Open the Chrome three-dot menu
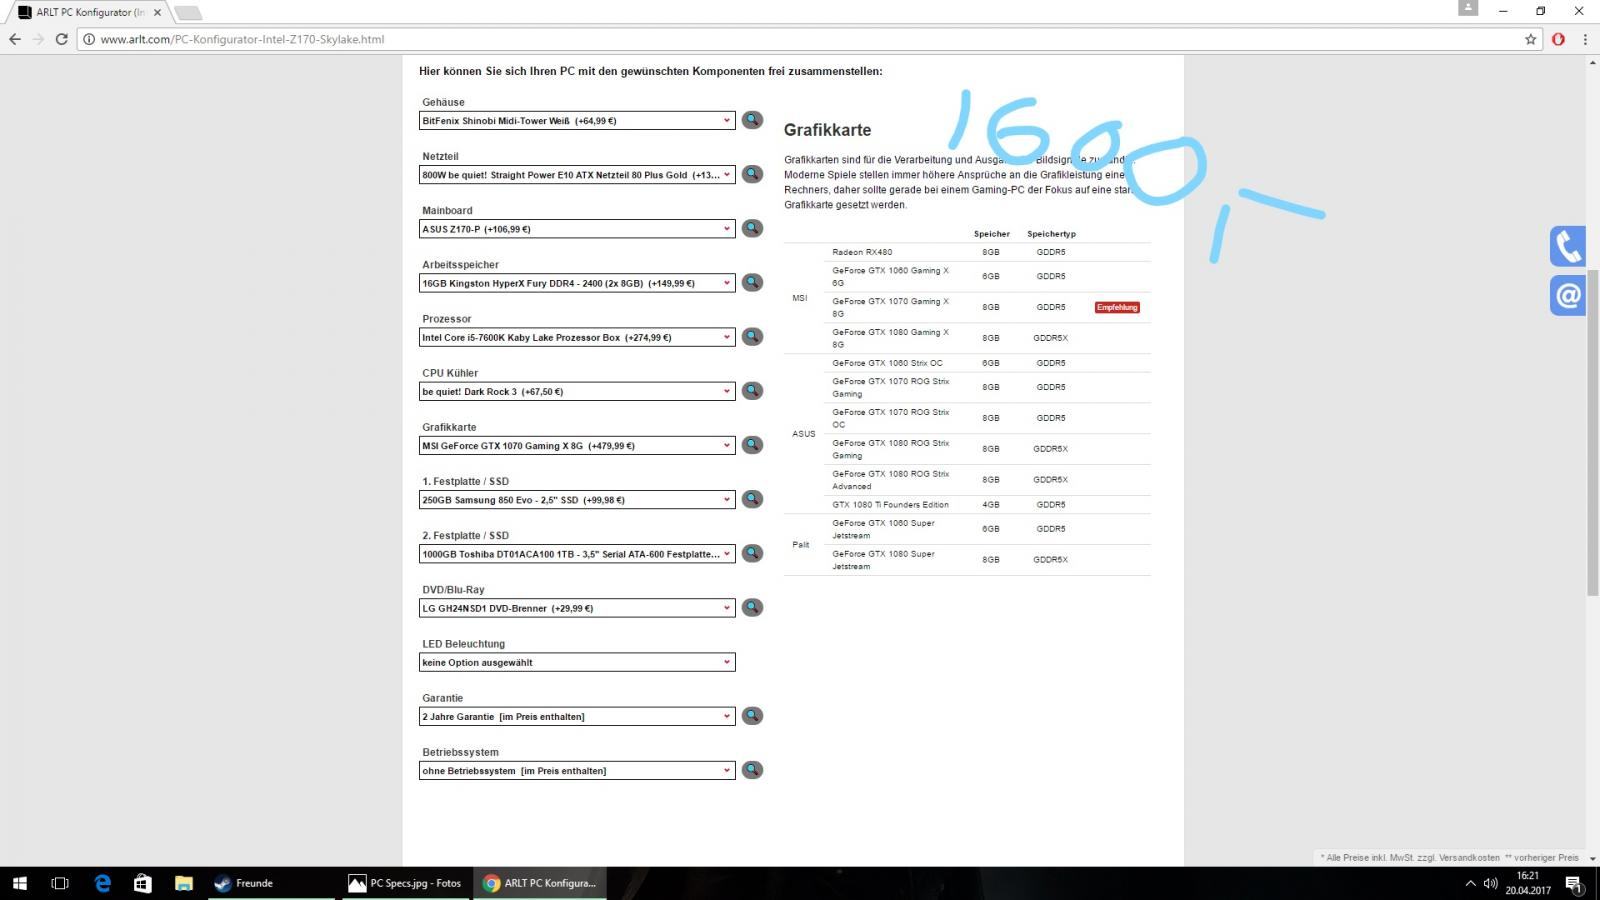The image size is (1600, 900). (1585, 39)
